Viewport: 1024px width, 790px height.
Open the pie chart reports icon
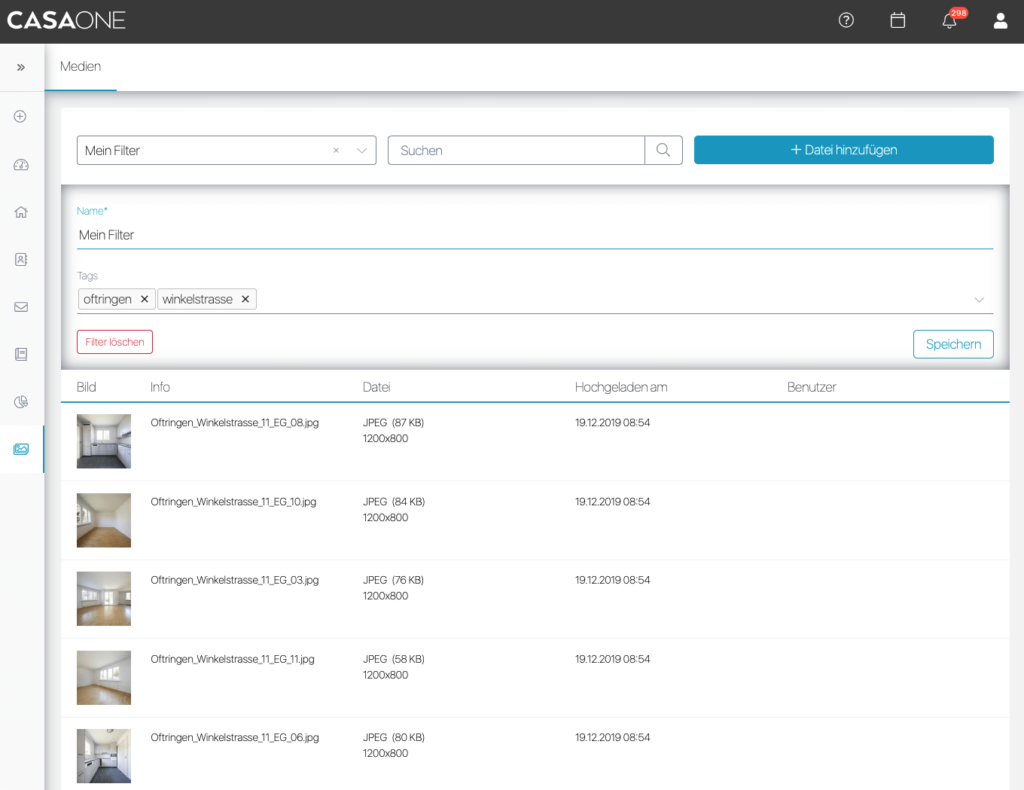click(21, 402)
